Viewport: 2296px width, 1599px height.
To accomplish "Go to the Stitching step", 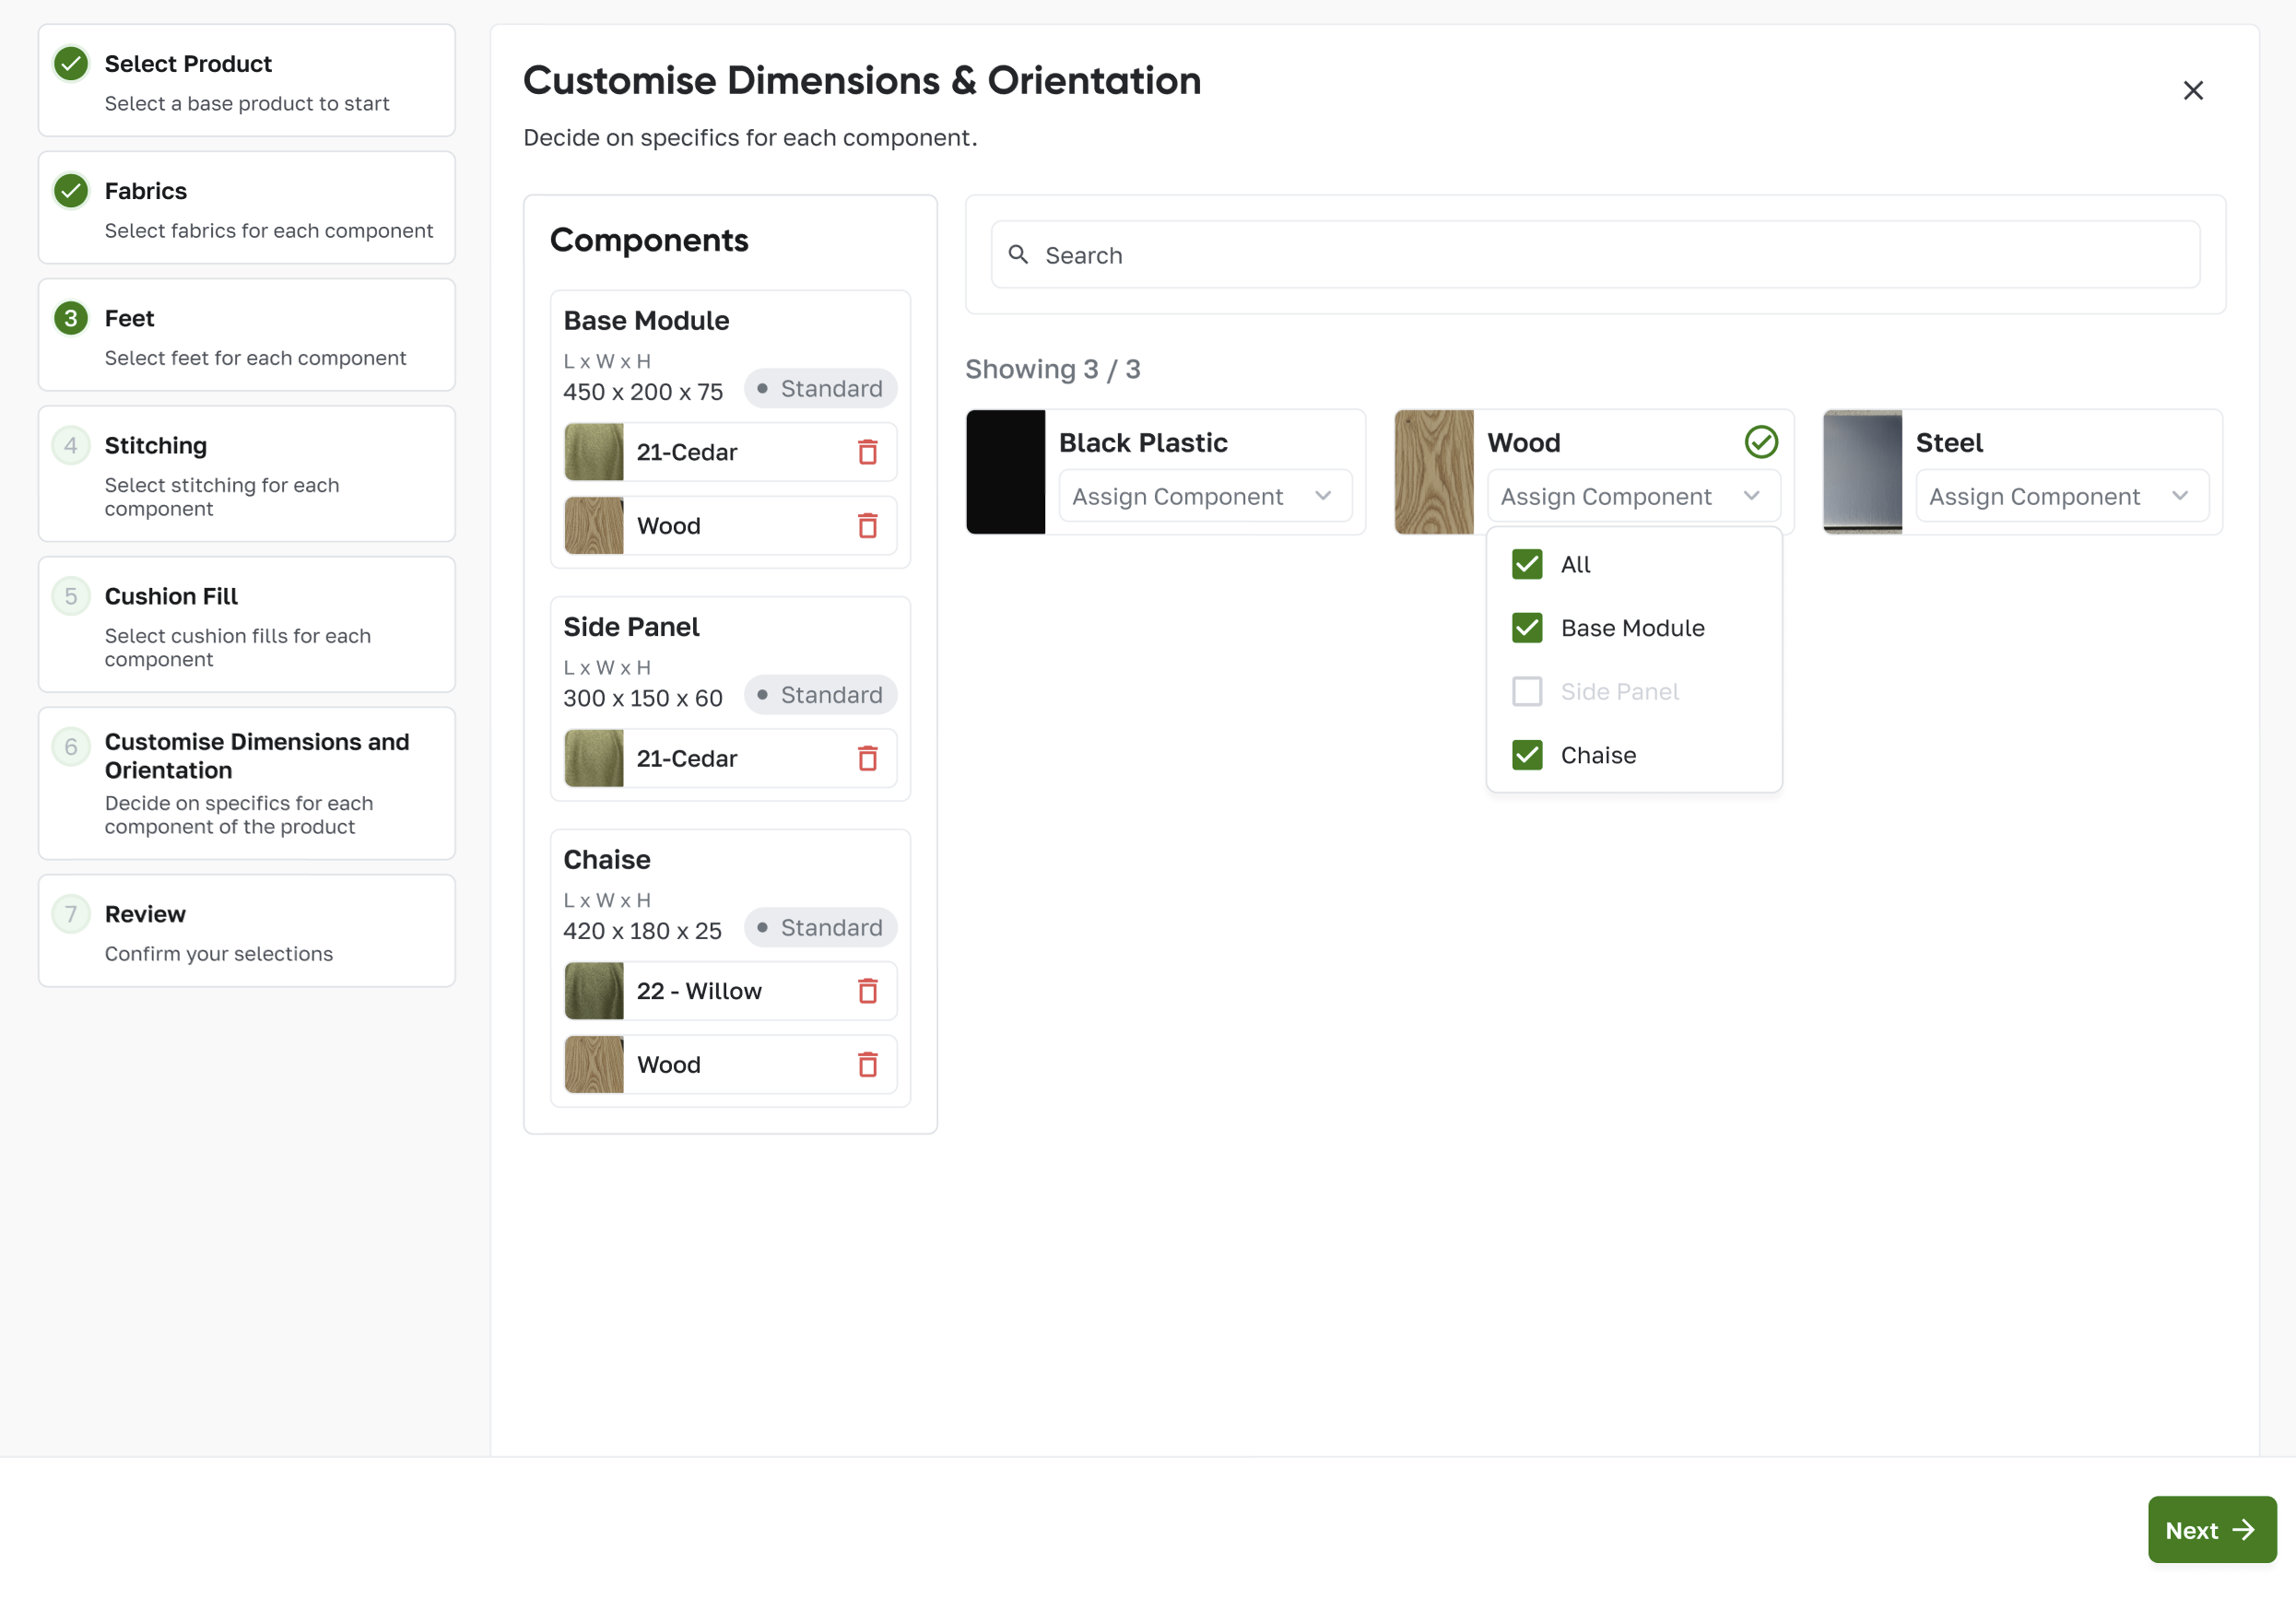I will coord(156,446).
